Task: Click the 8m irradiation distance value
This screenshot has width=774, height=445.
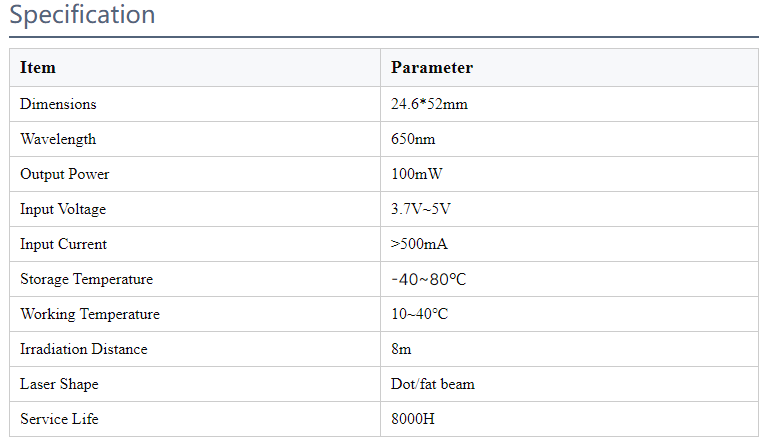Action: (401, 349)
